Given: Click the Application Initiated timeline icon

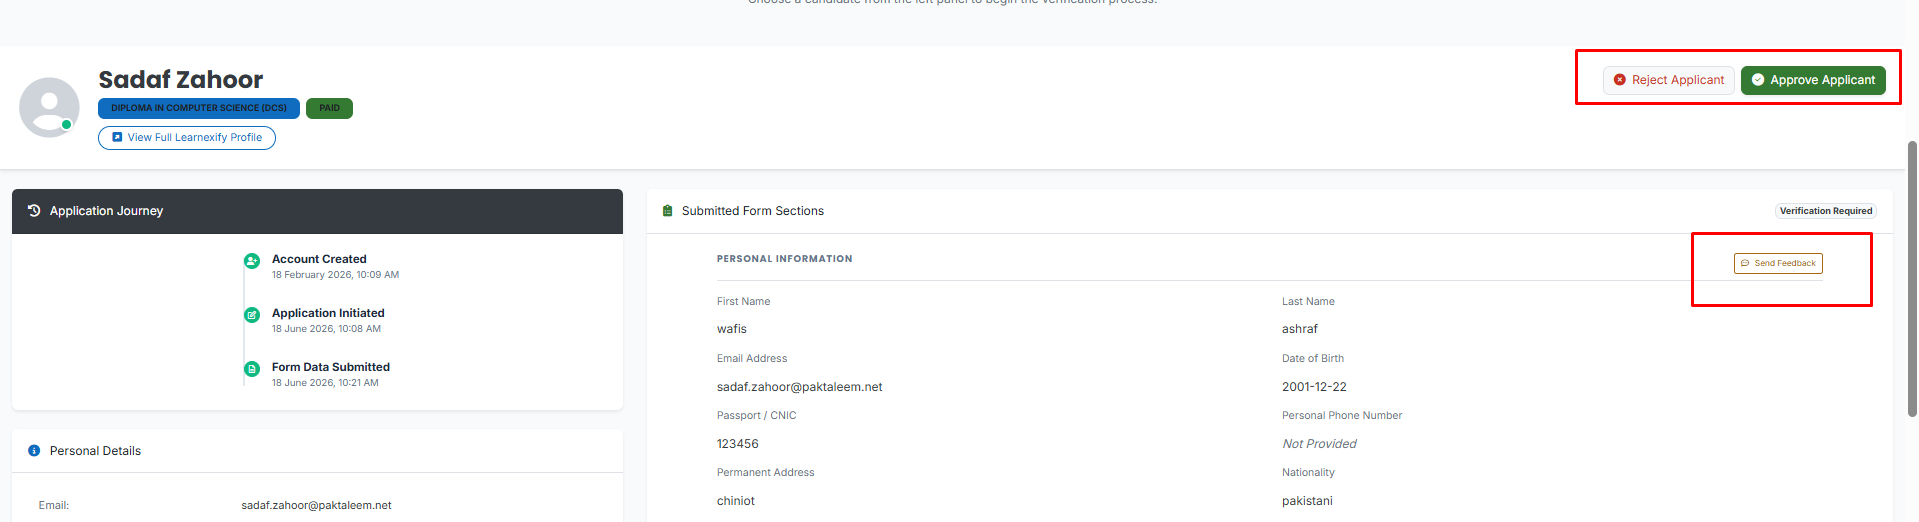Looking at the screenshot, I should (252, 315).
